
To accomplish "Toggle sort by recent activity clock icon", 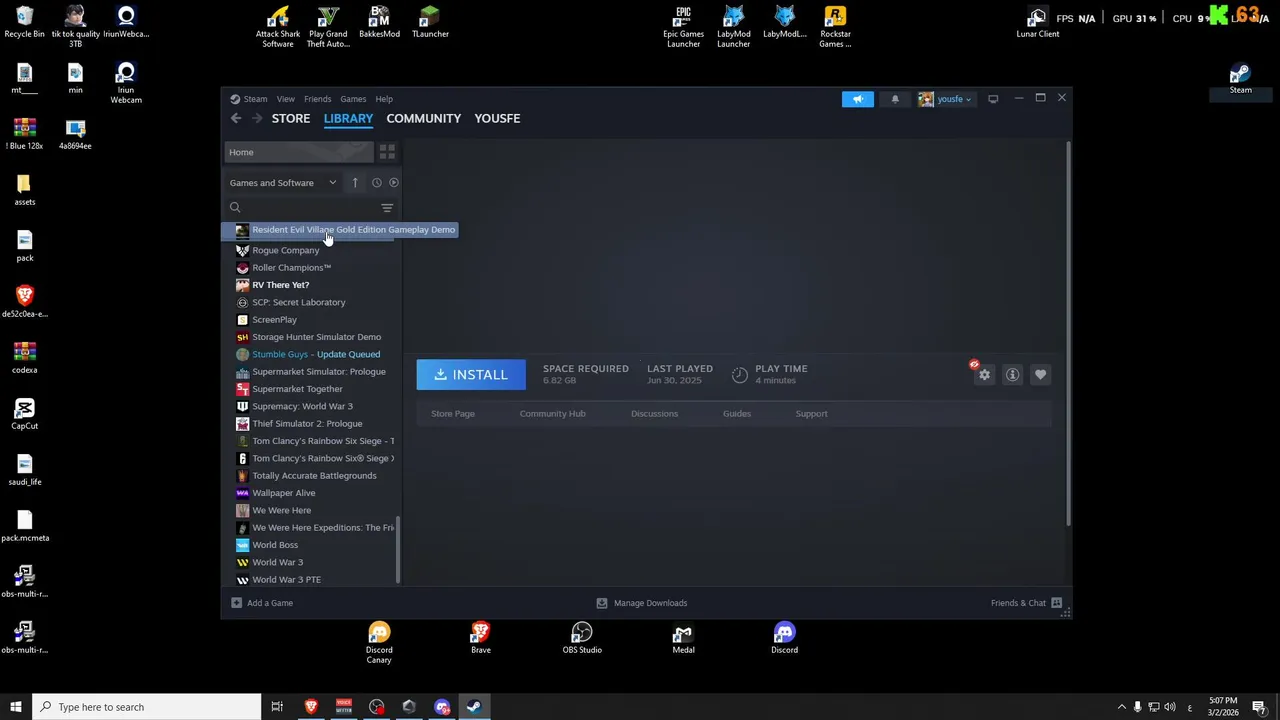I will [x=376, y=183].
